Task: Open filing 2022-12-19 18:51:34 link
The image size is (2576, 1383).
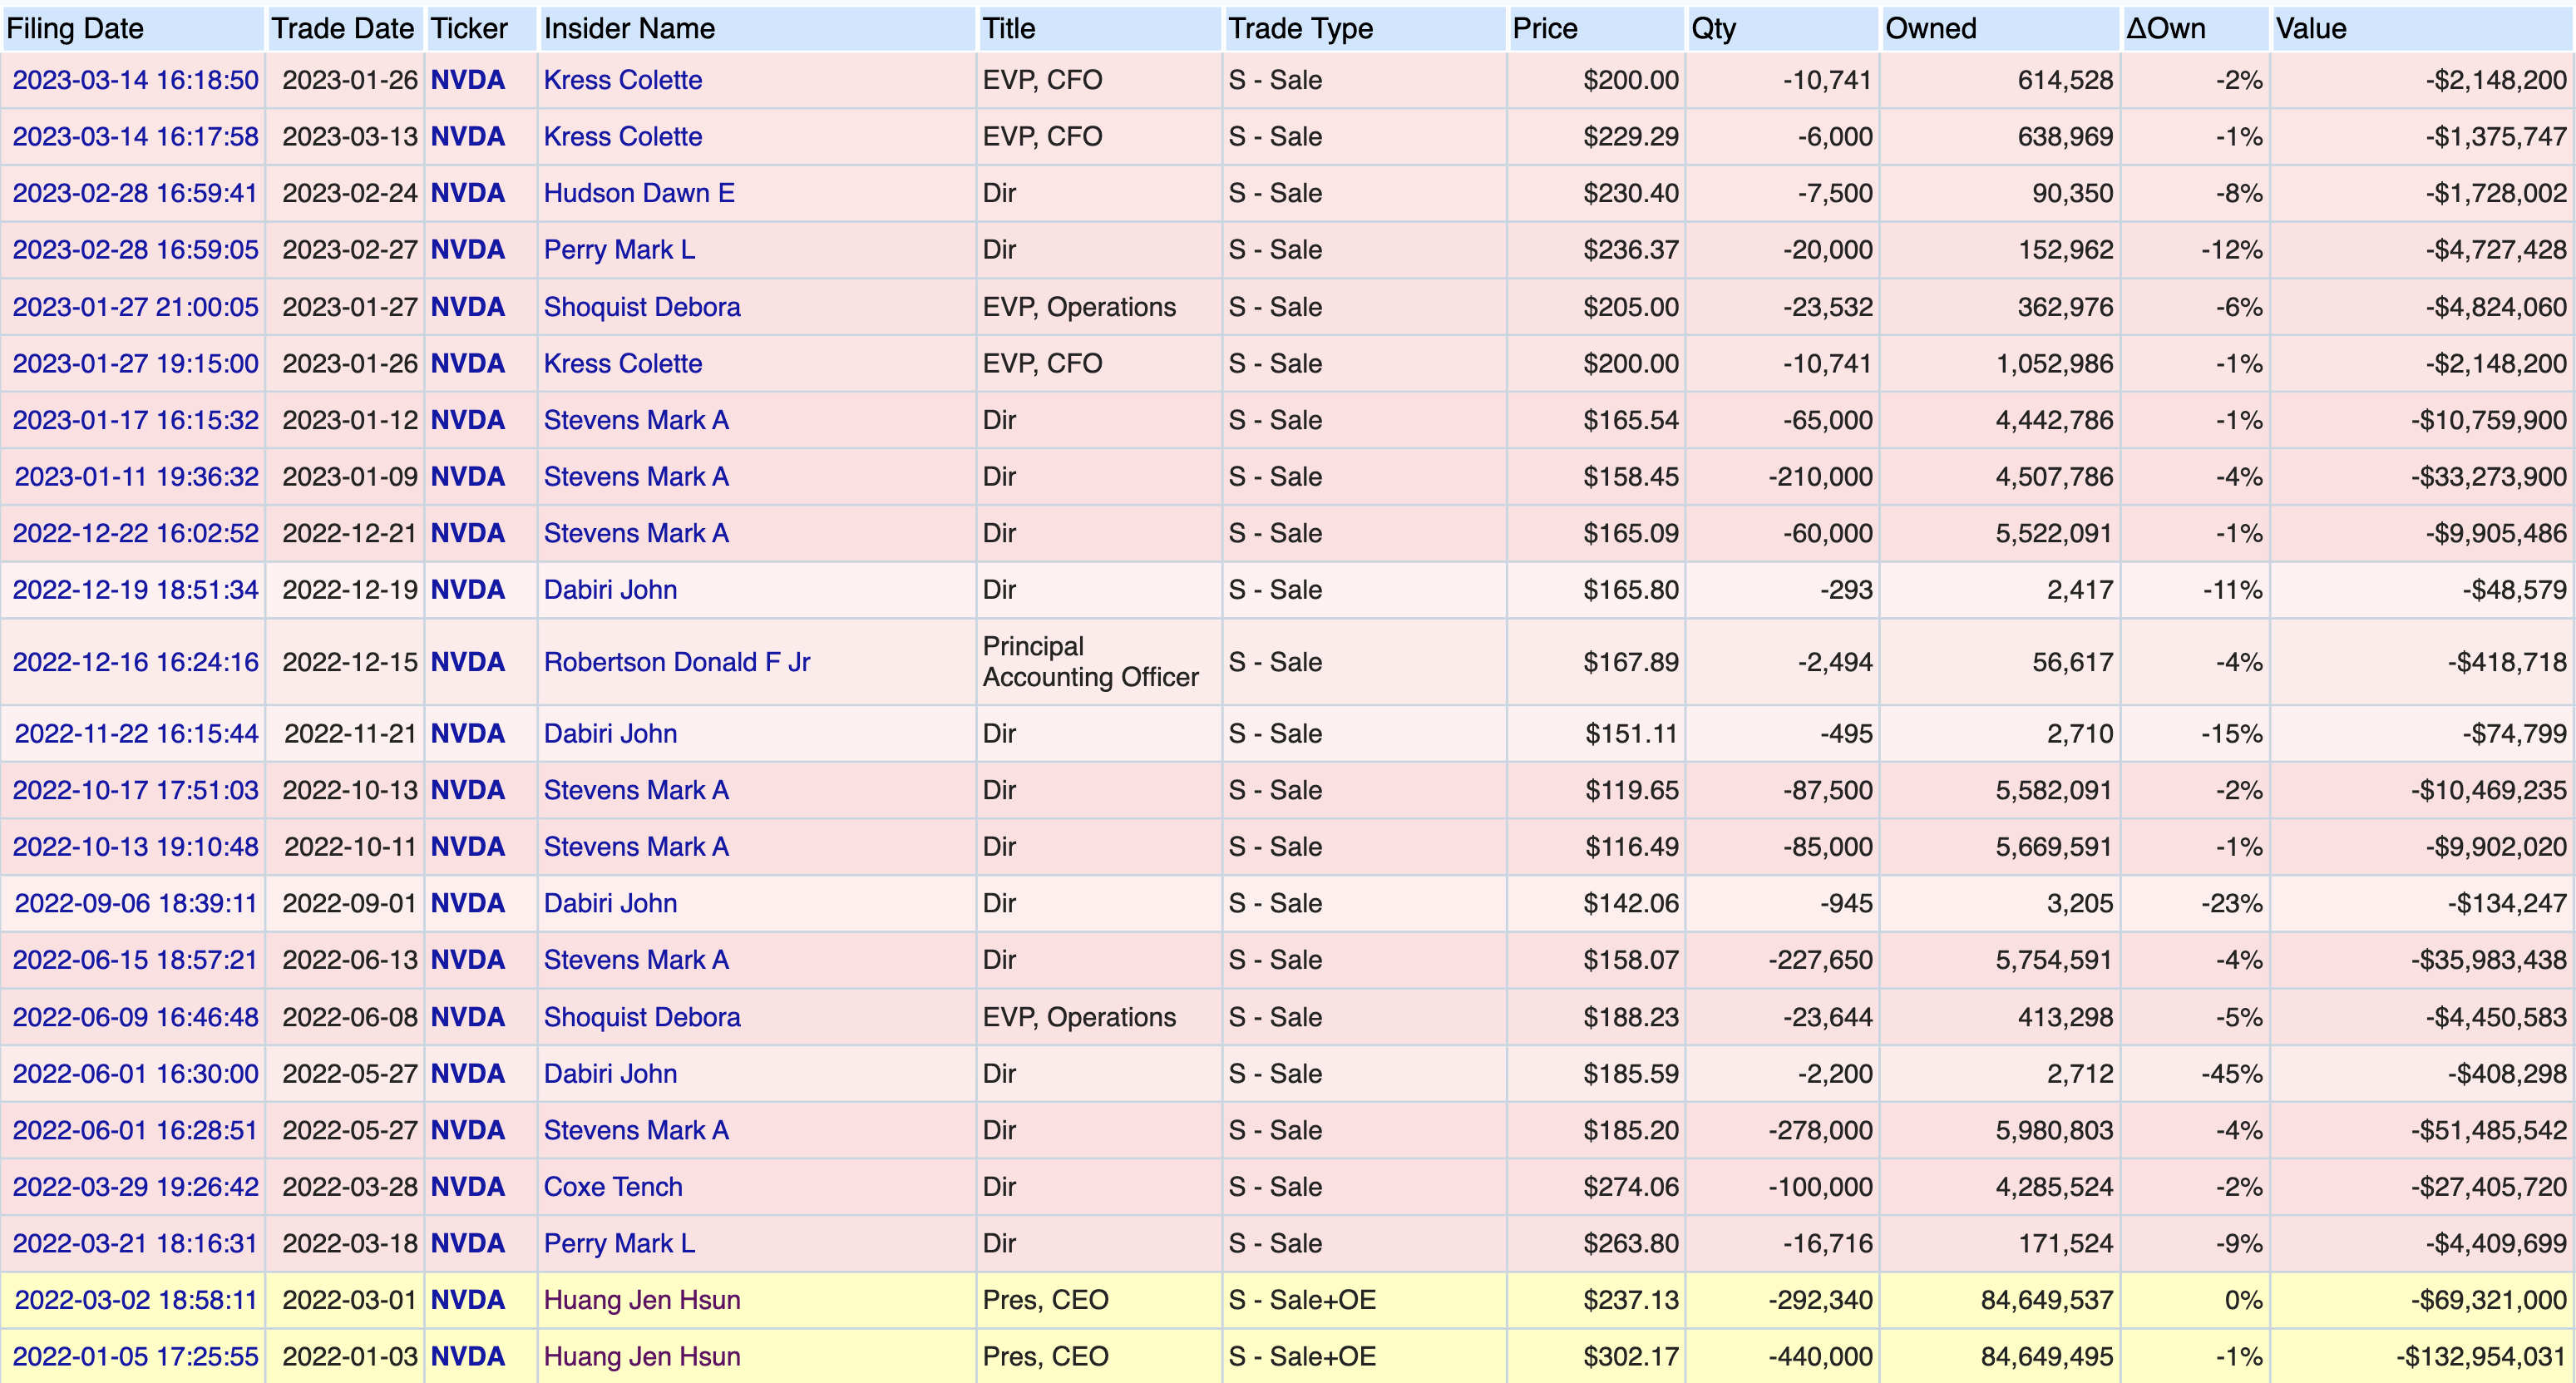Action: click(x=135, y=590)
